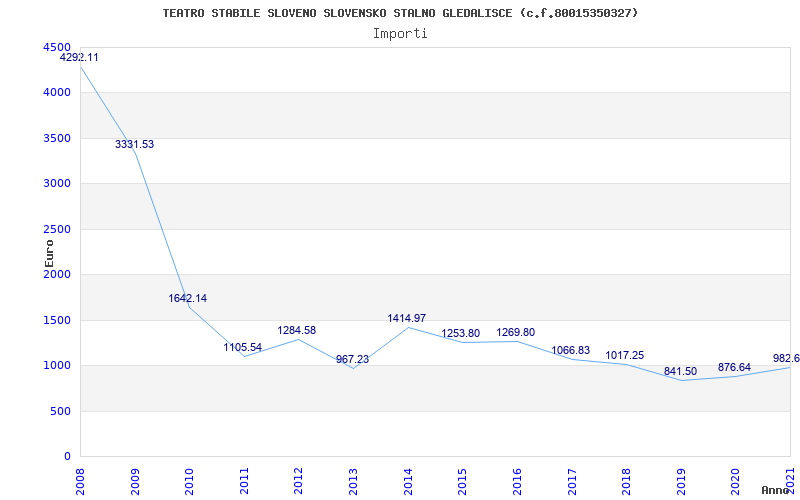This screenshot has width=800, height=500.
Task: Select the data label 4292.11
Action: [x=79, y=58]
